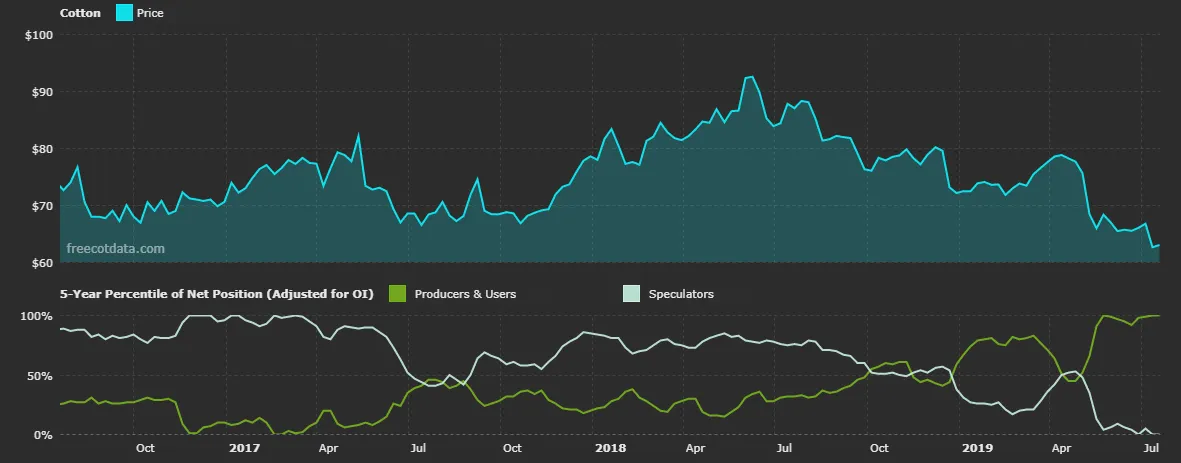The width and height of the screenshot is (1181, 463).
Task: Click the green Producers & Users swatch
Action: point(398,294)
